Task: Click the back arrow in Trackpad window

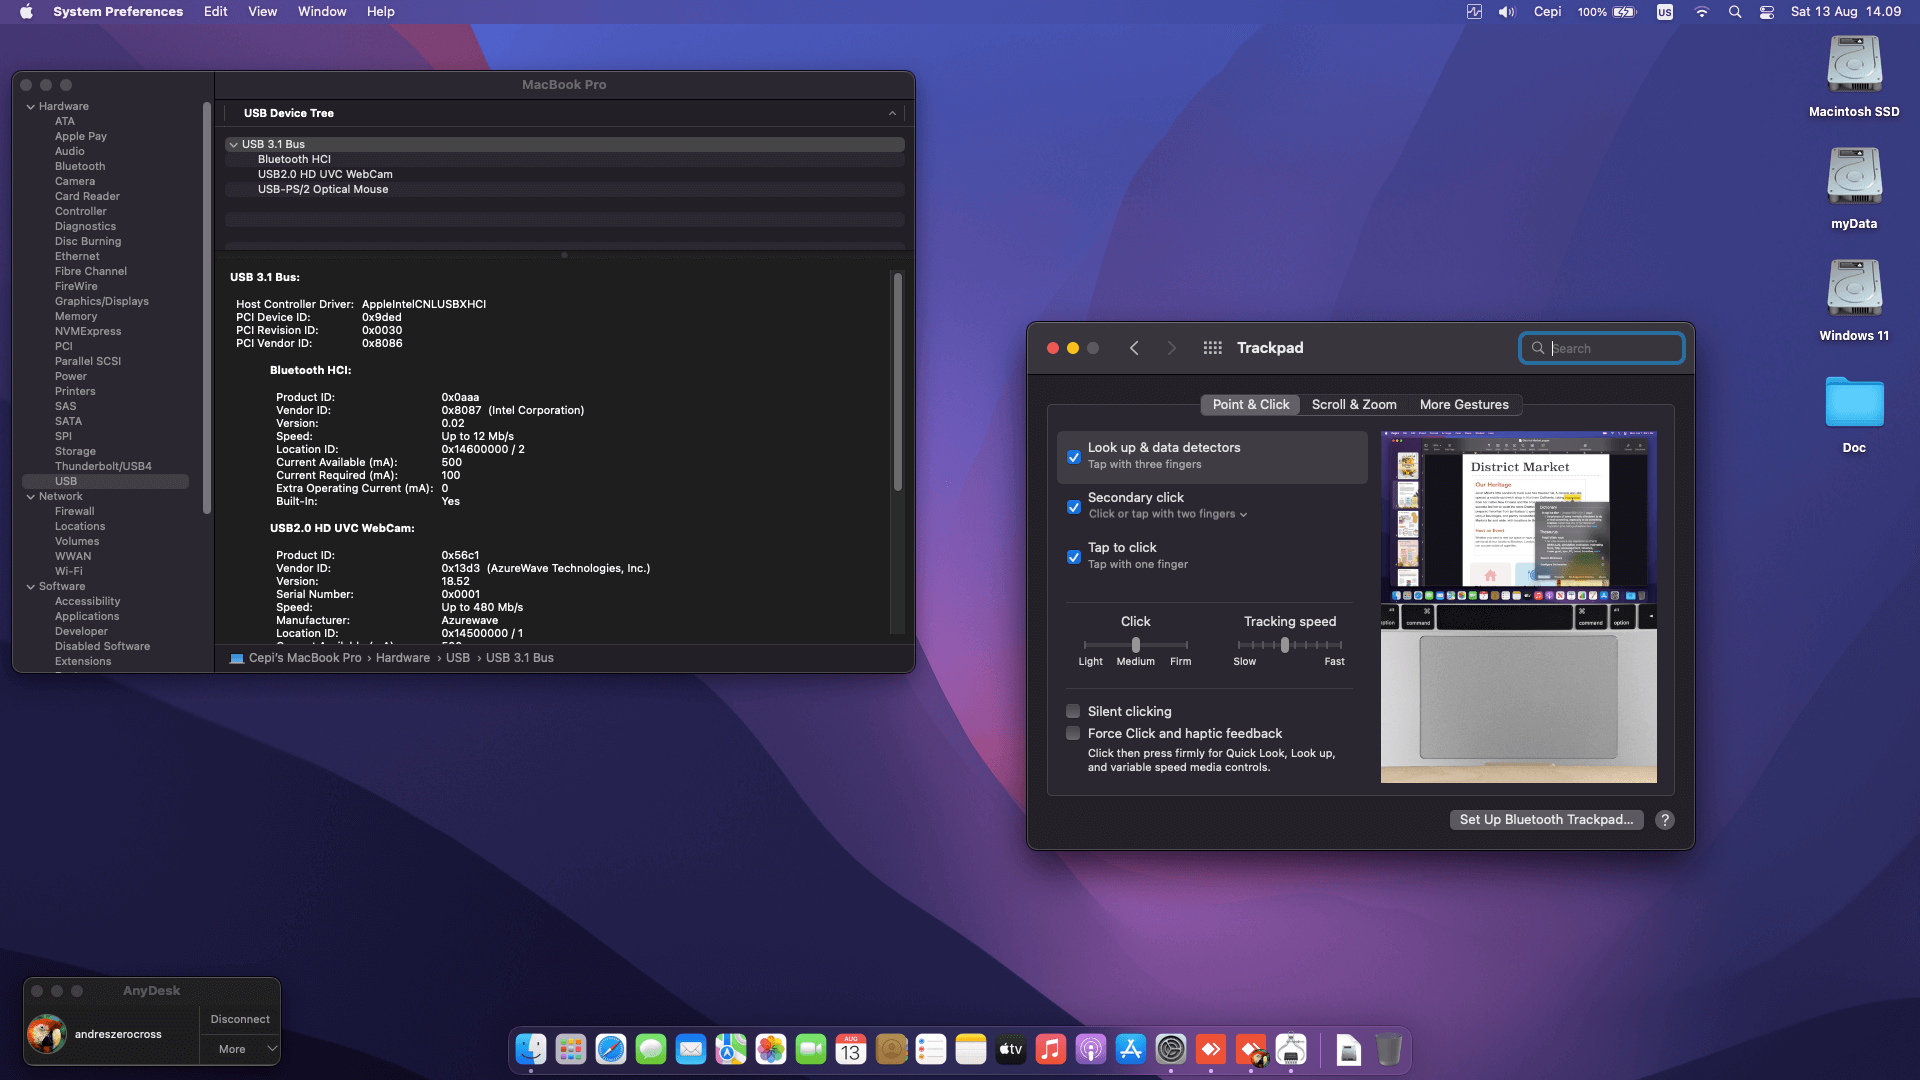Action: click(x=1134, y=347)
